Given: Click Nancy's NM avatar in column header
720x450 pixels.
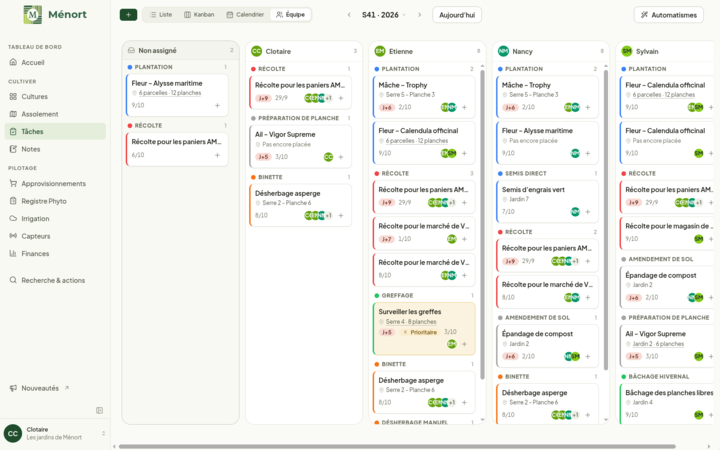Looking at the screenshot, I should tap(503, 51).
